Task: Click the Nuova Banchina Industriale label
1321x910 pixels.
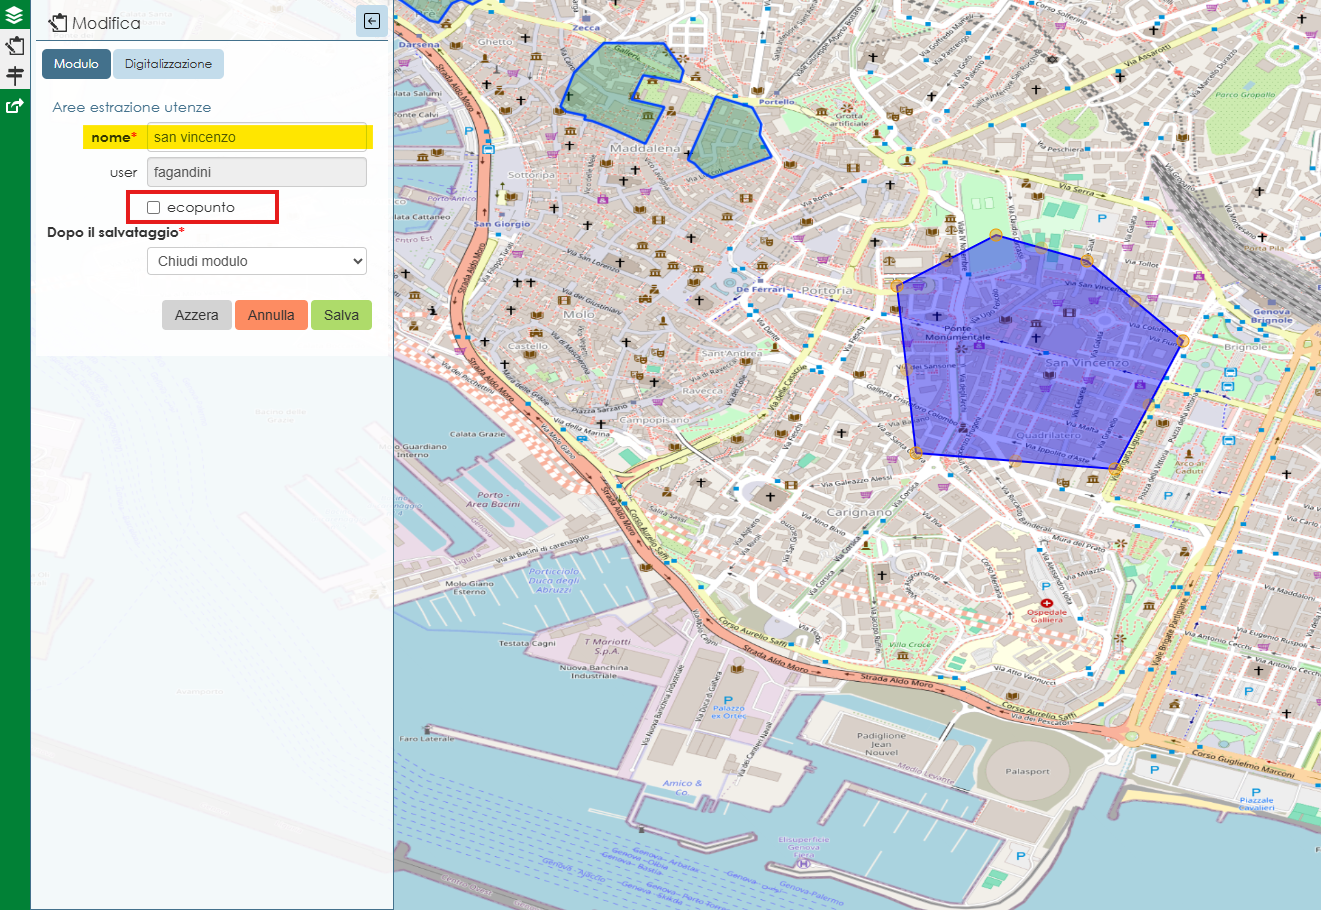Action: (x=594, y=671)
